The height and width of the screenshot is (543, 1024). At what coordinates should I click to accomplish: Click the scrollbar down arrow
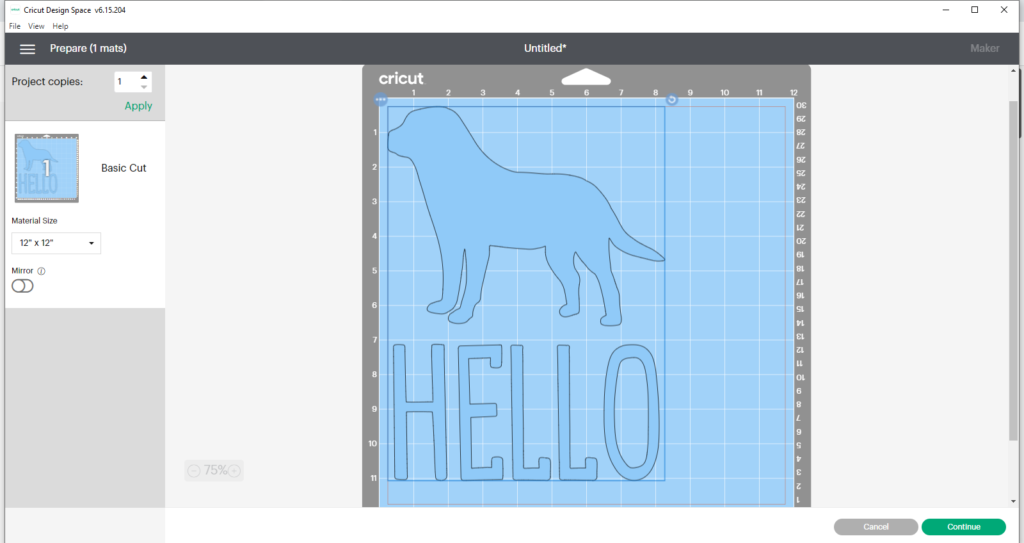tap(1014, 501)
